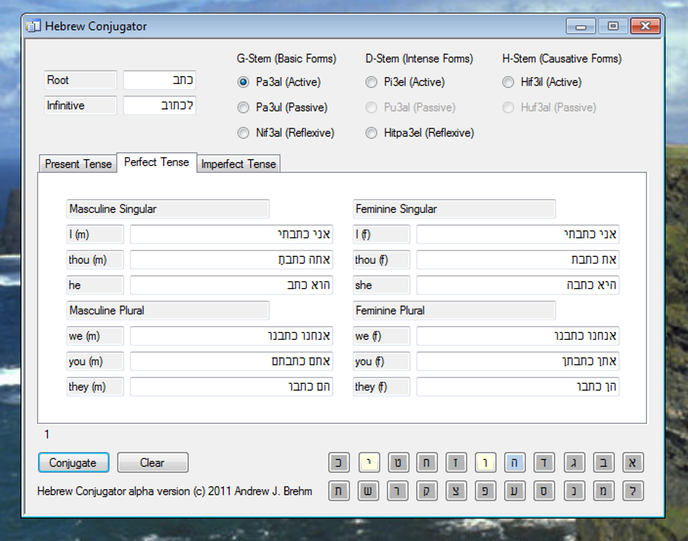Viewport: 688px width, 541px height.
Task: Insert the Pe (פ) letter
Action: coord(485,491)
